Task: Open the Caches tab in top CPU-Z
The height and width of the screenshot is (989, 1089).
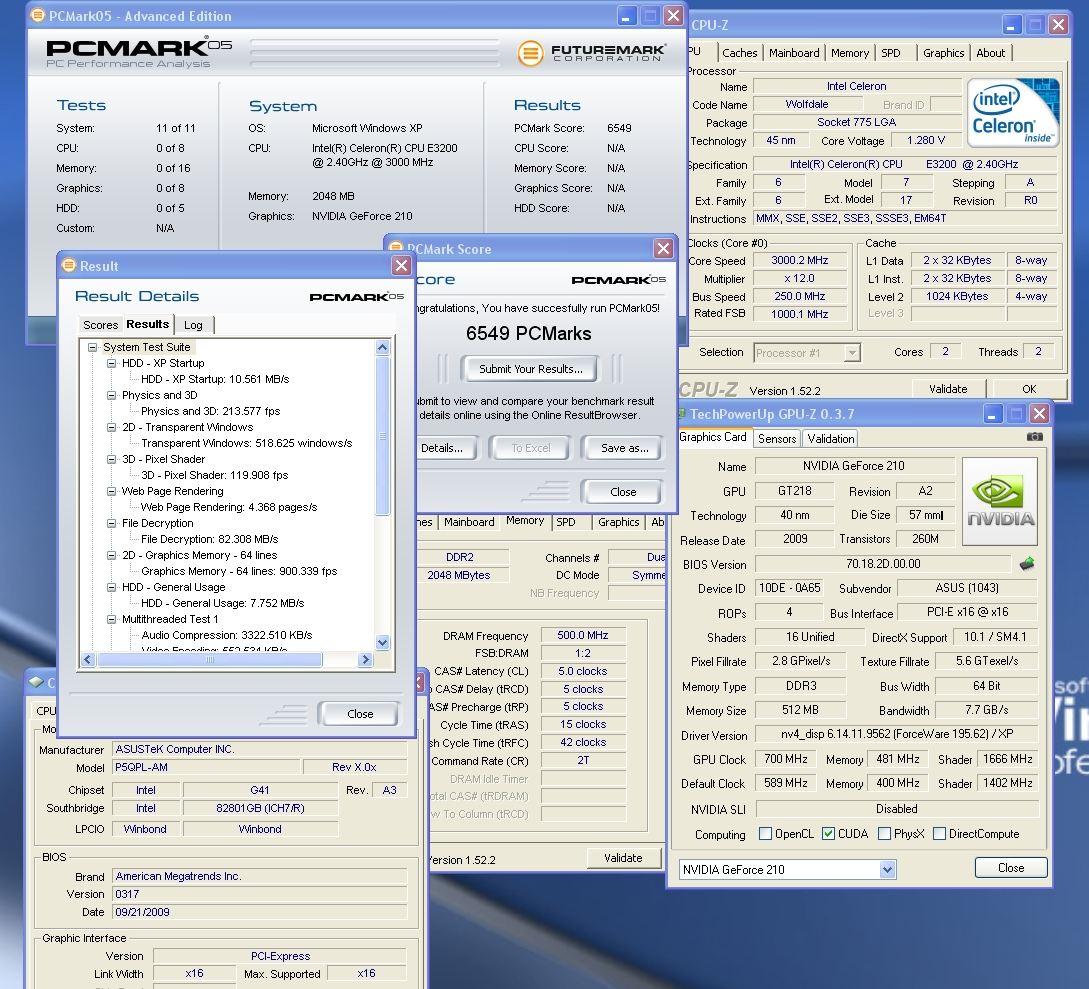Action: click(x=739, y=53)
